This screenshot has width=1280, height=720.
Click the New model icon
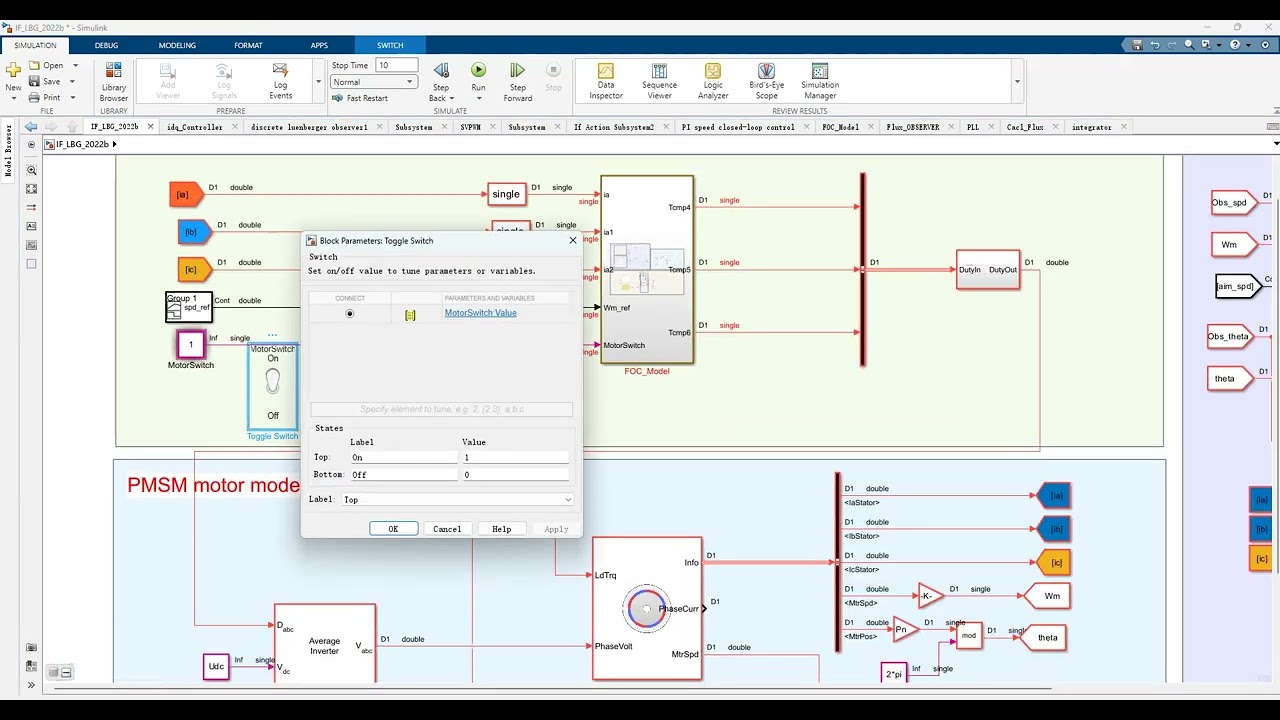tap(13, 71)
